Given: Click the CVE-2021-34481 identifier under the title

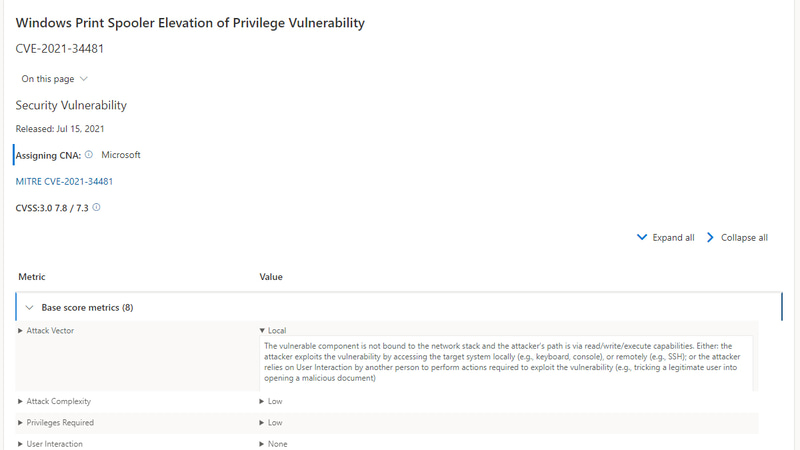Looking at the screenshot, I should 60,48.
